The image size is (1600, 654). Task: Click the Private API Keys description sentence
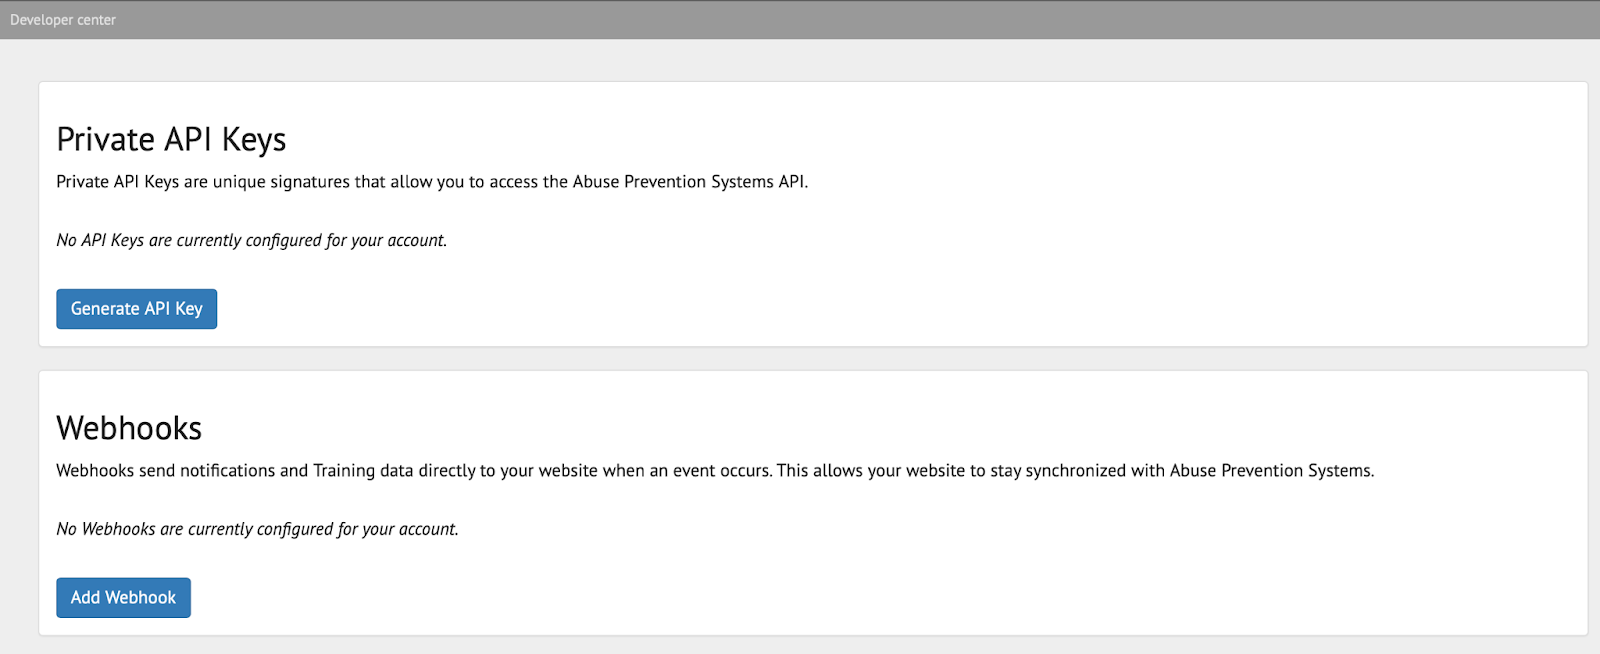432,182
